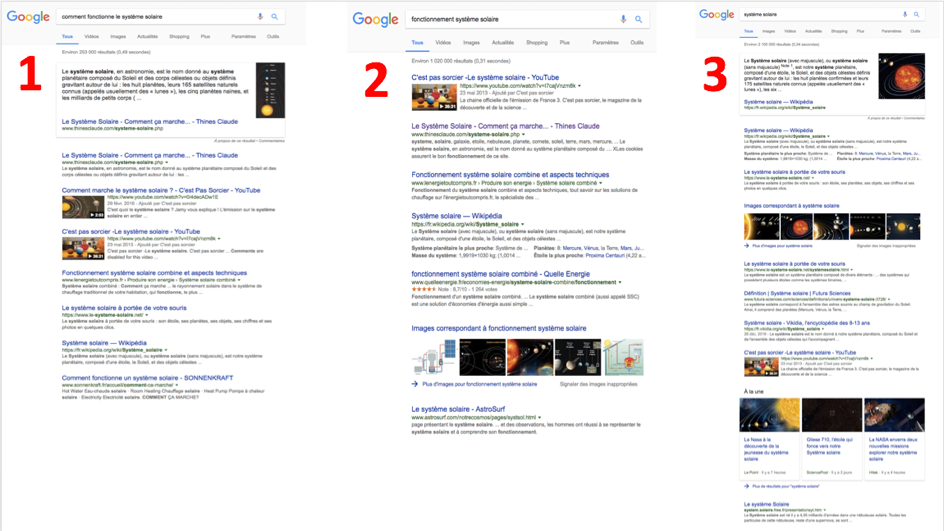Select the Shopping tab in panel 2
The width and height of the screenshot is (944, 531).
[537, 43]
